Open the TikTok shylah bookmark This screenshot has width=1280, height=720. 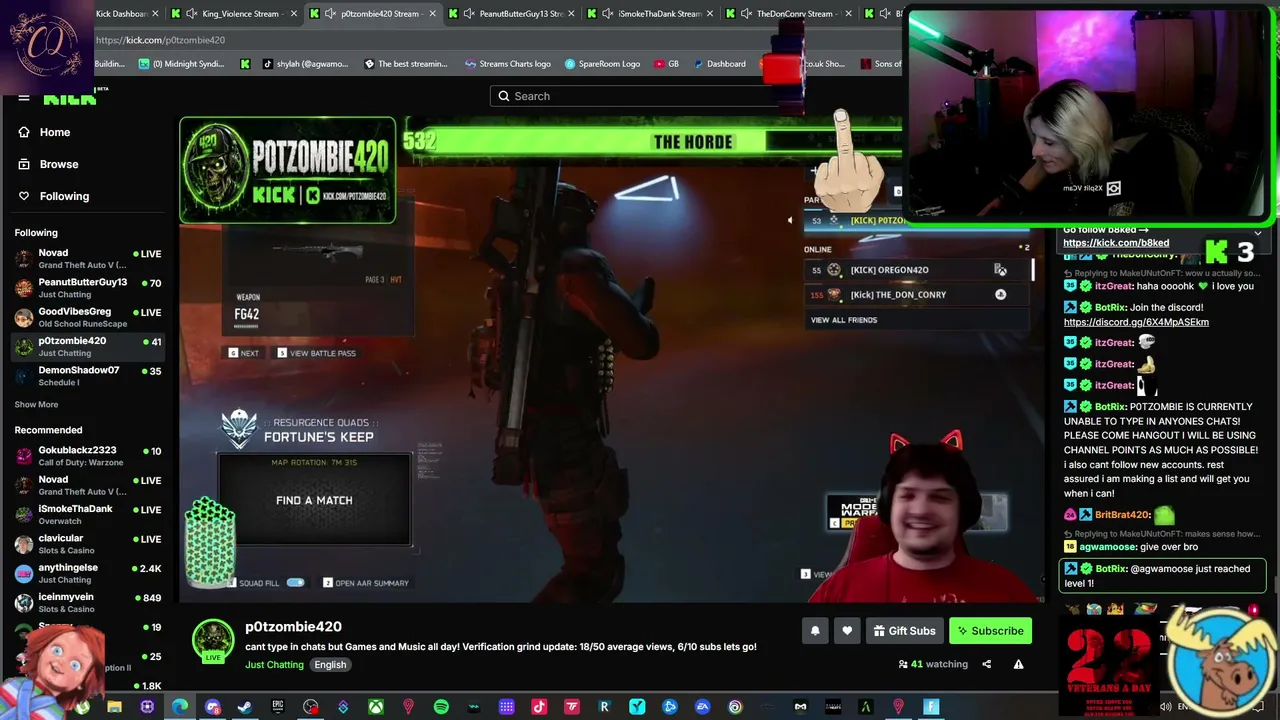(306, 64)
